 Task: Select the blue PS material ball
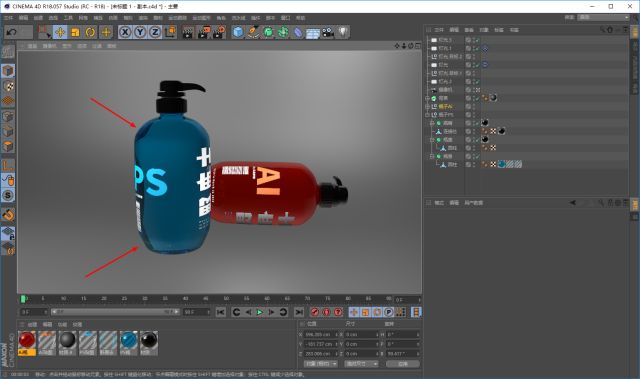(129, 340)
